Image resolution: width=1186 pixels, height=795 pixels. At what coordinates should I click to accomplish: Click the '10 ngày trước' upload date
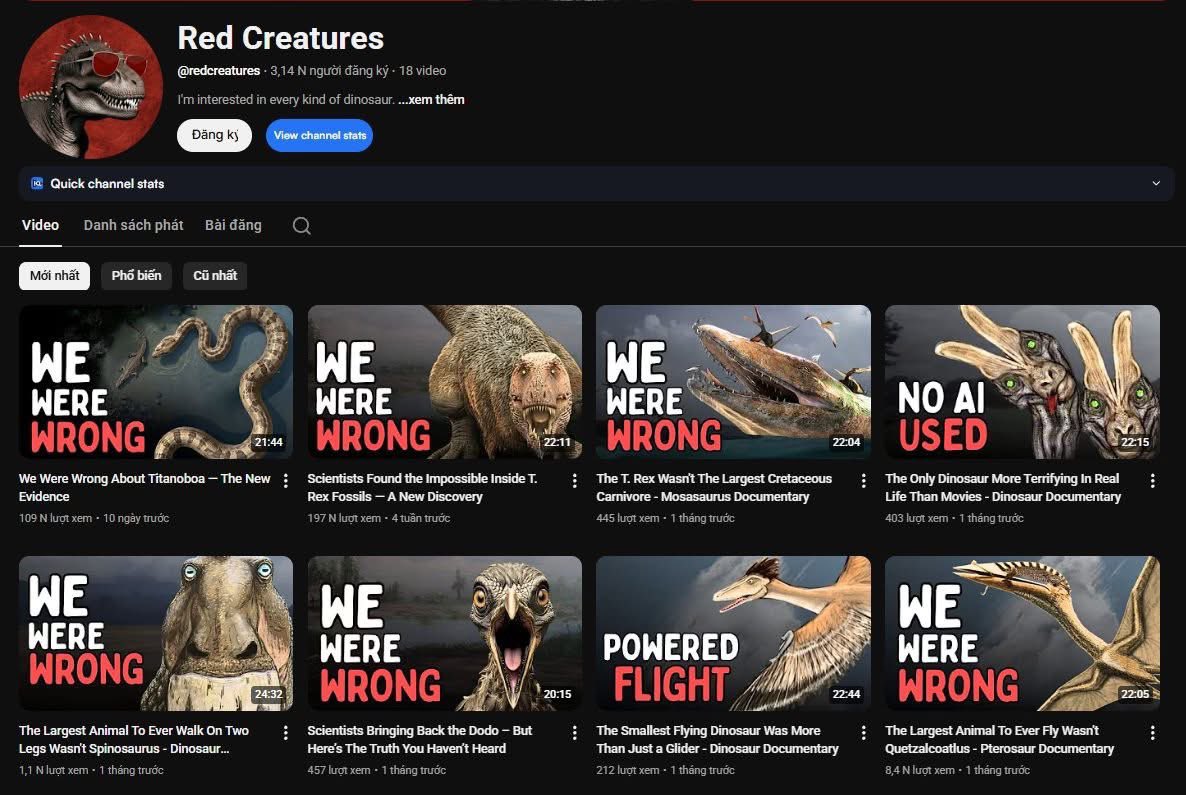click(x=136, y=518)
